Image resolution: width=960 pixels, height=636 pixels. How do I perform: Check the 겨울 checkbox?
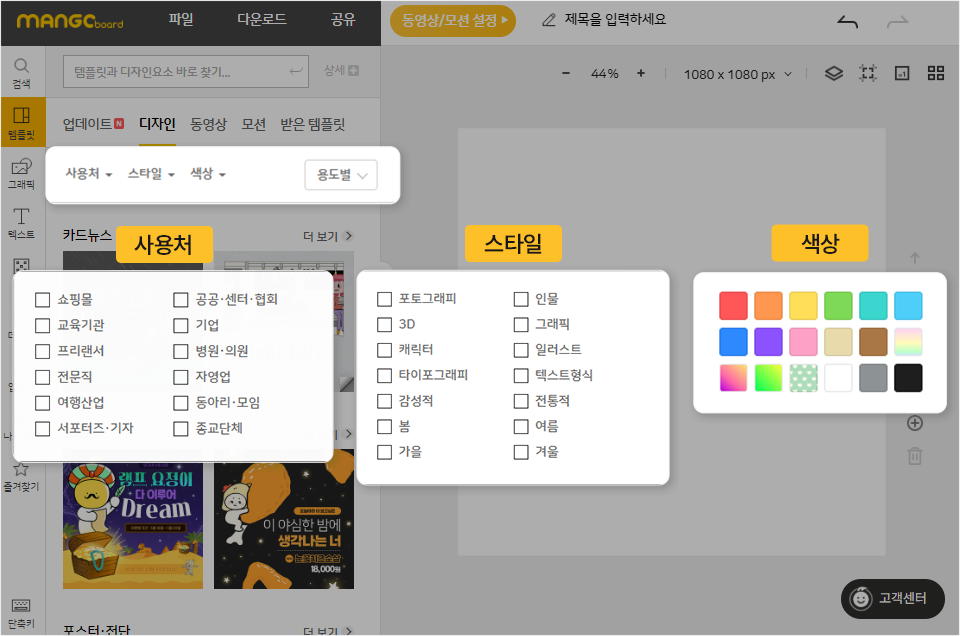(x=521, y=452)
